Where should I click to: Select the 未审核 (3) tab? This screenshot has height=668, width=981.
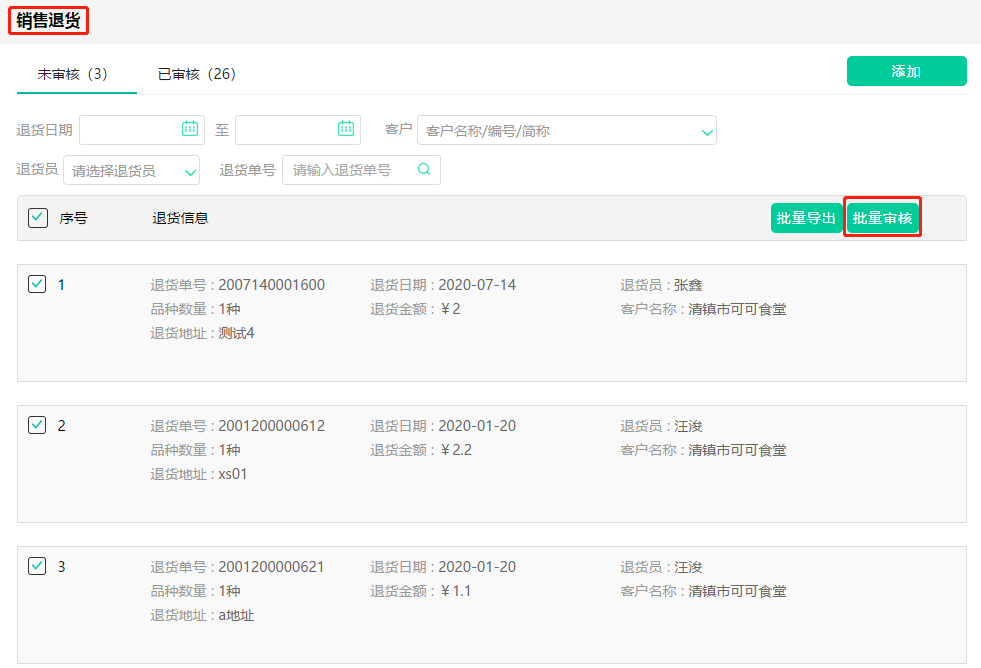coord(72,74)
